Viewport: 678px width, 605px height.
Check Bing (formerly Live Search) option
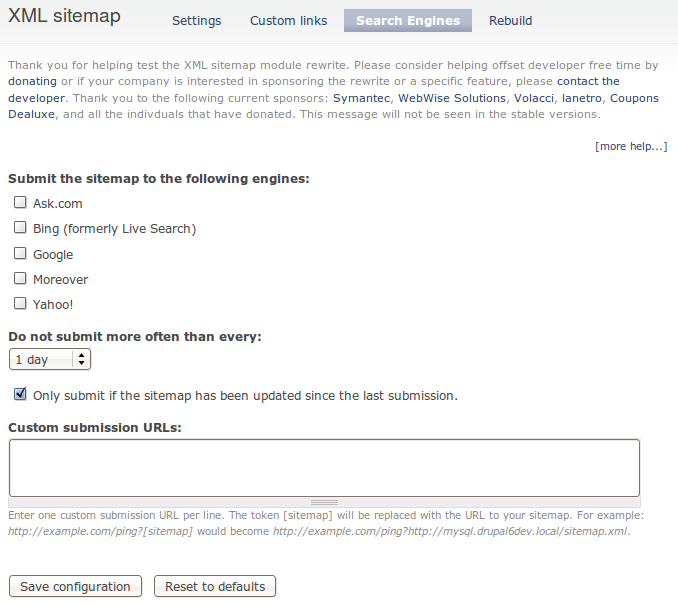[20, 227]
